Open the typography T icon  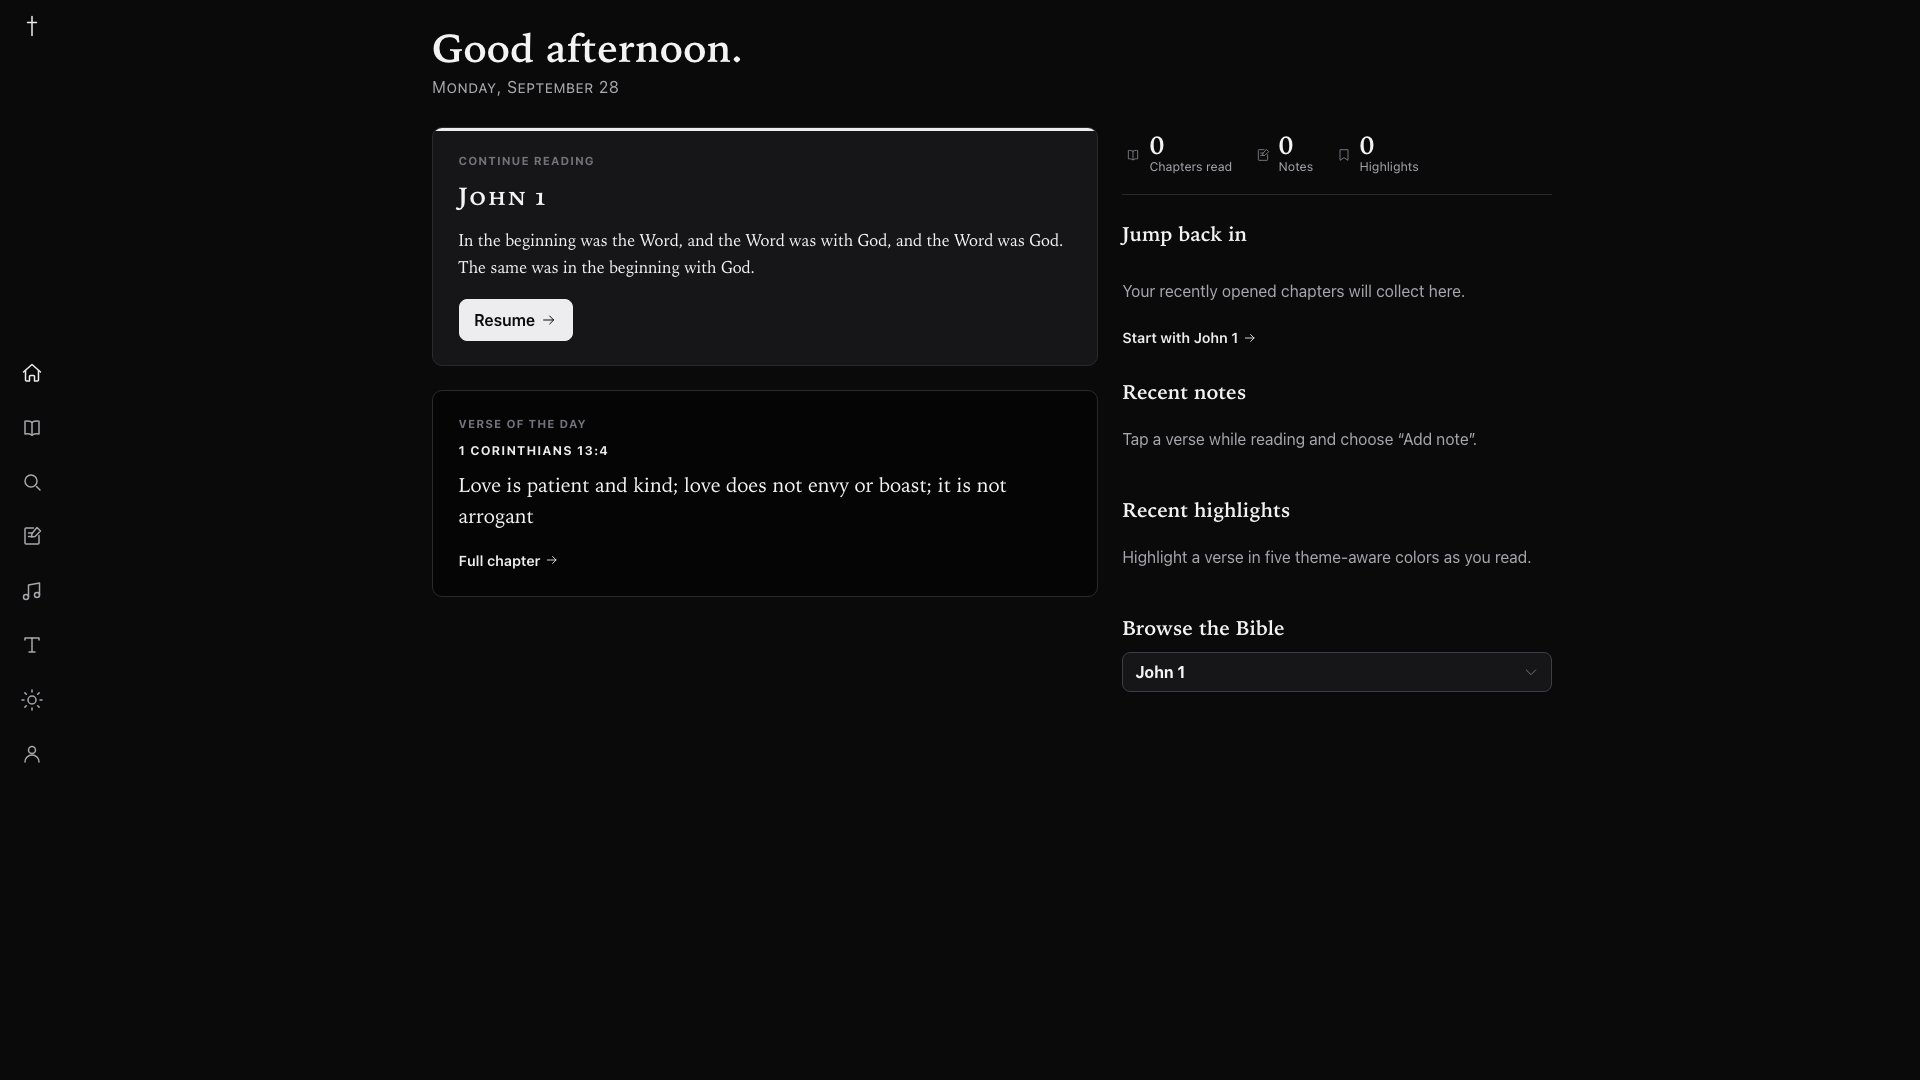(x=32, y=645)
